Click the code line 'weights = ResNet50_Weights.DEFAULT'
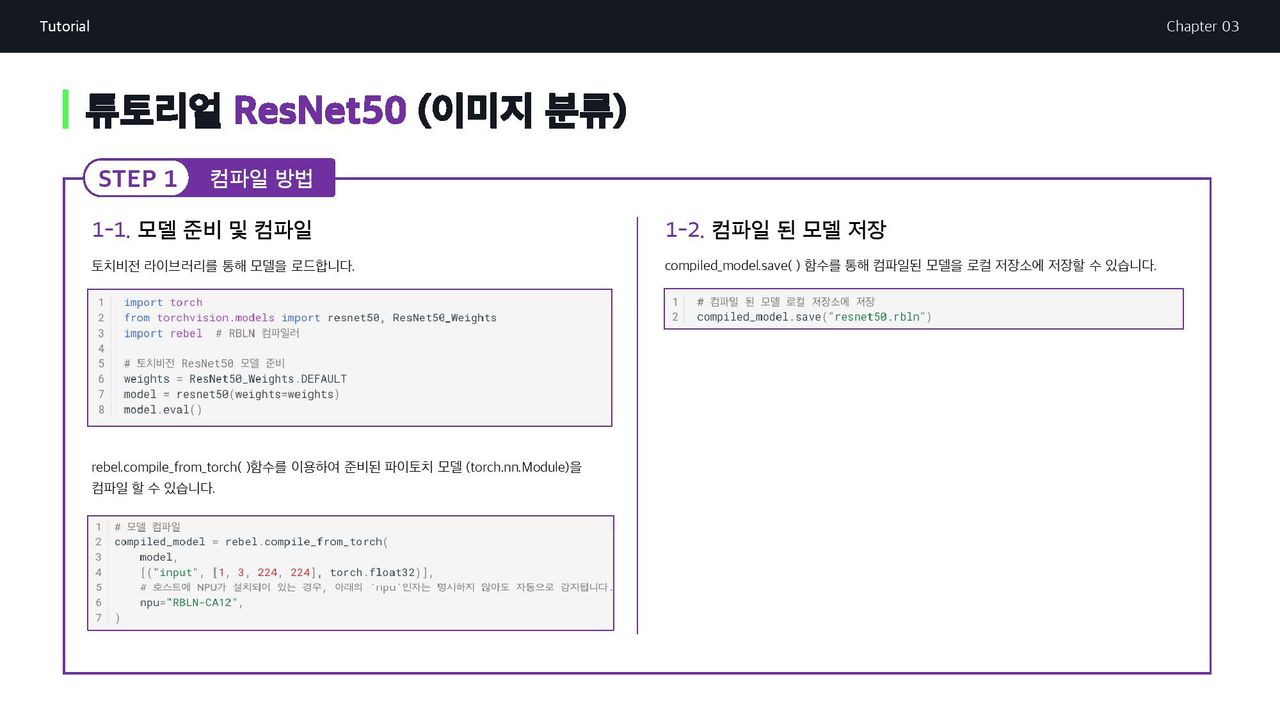This screenshot has height=720, width=1280. pos(235,379)
